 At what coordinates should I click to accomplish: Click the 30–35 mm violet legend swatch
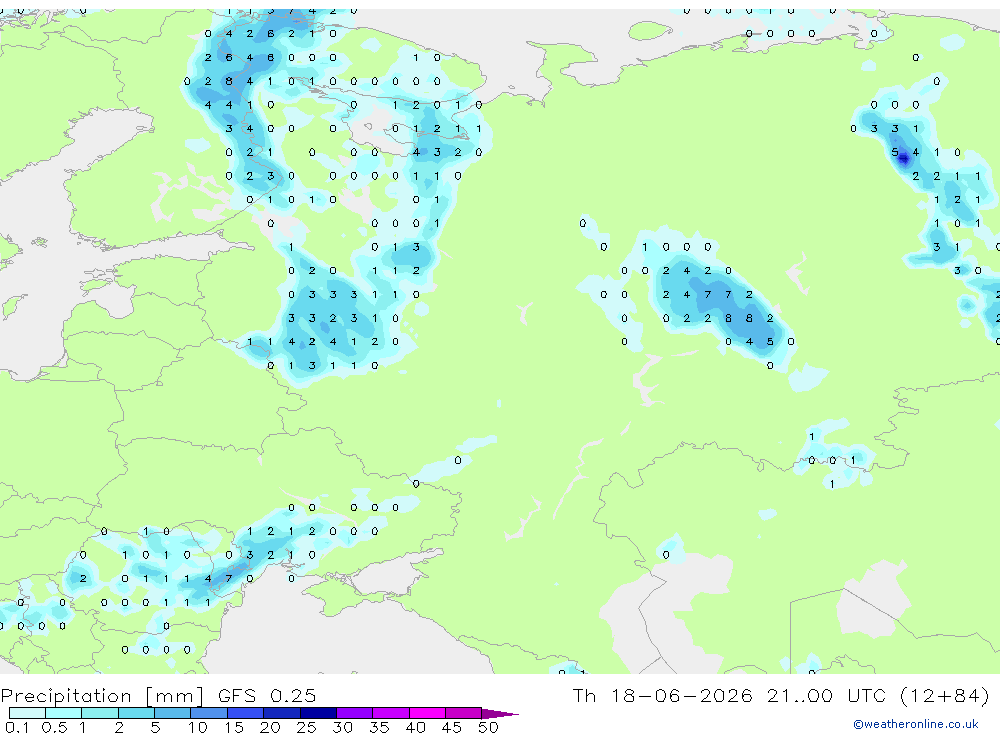[354, 713]
